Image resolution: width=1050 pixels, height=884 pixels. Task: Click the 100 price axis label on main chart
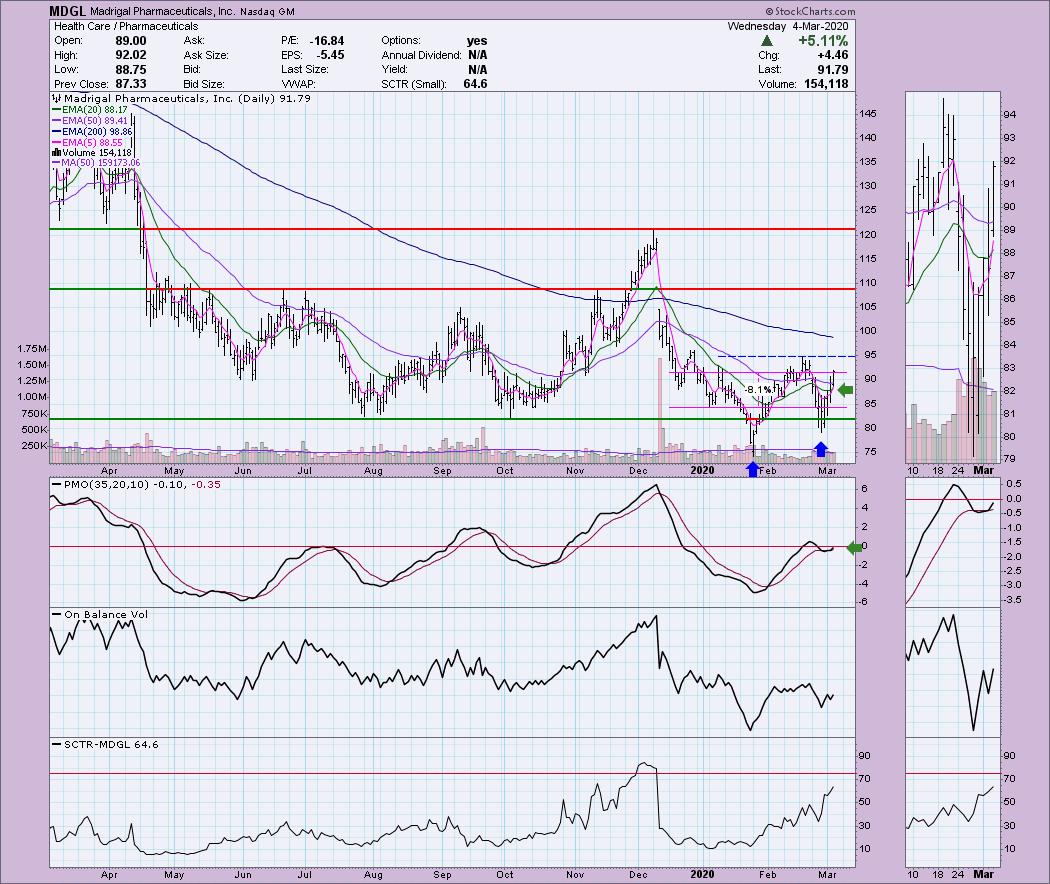point(868,330)
